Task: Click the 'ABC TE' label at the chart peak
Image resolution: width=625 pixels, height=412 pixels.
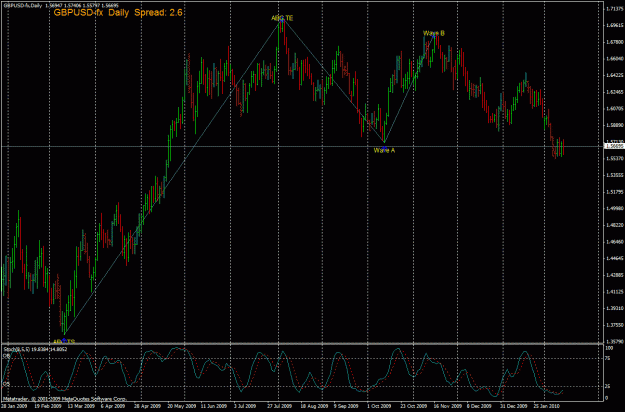Action: [282, 18]
